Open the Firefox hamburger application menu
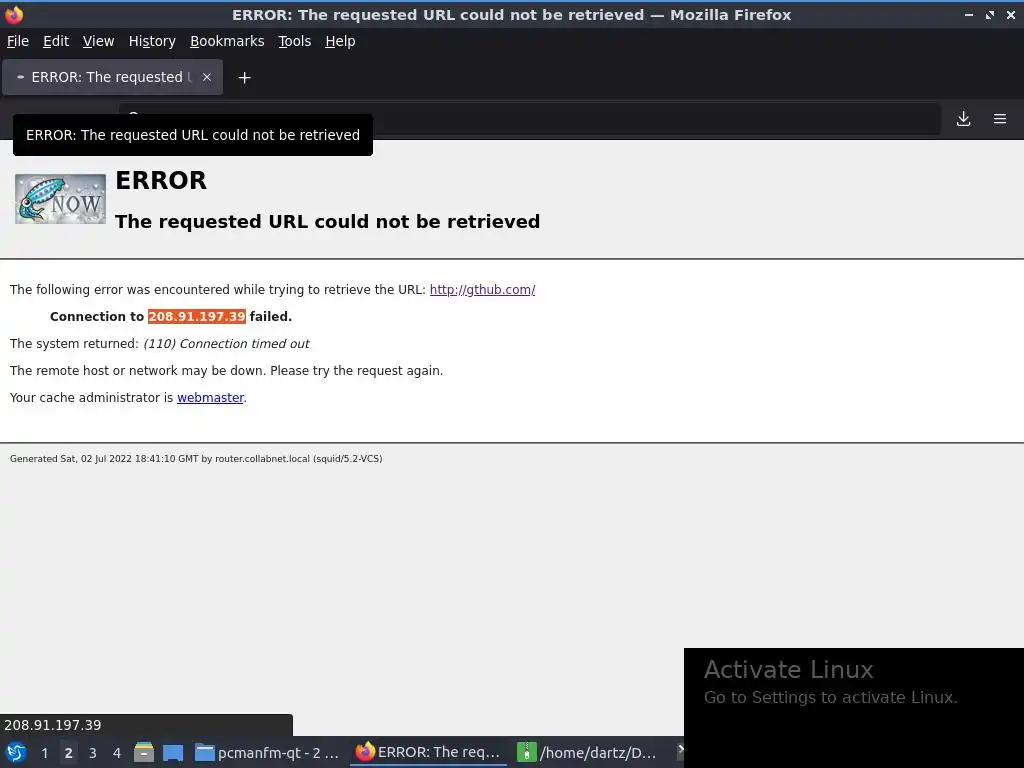Image resolution: width=1024 pixels, height=768 pixels. click(x=999, y=119)
